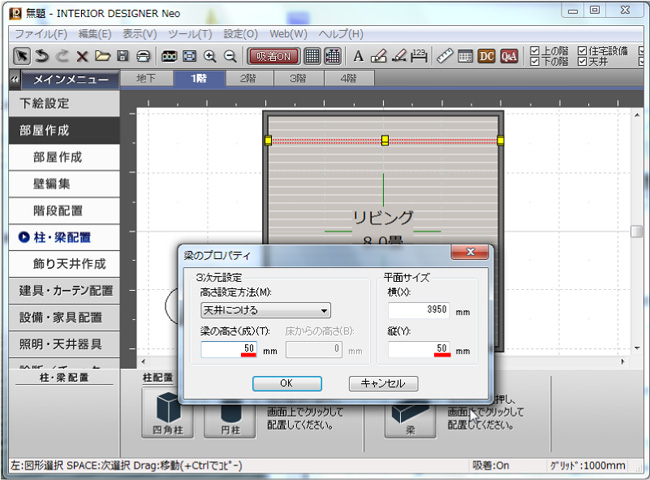Toggle the 住宅設備 checkbox
Screen dimensions: 650x480
click(584, 50)
